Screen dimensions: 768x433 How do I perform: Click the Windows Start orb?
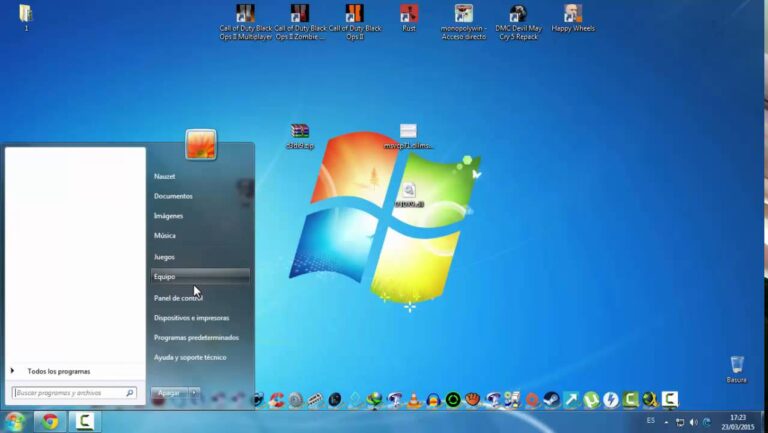point(15,421)
